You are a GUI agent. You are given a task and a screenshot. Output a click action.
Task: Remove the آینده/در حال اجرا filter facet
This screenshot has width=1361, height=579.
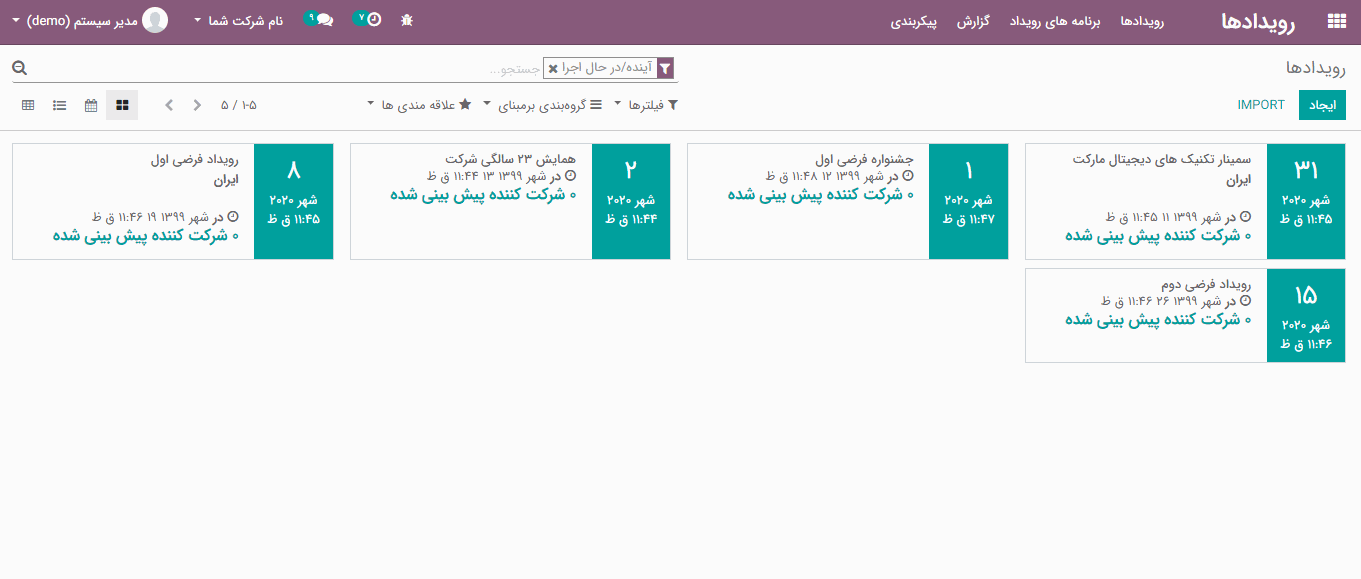553,69
